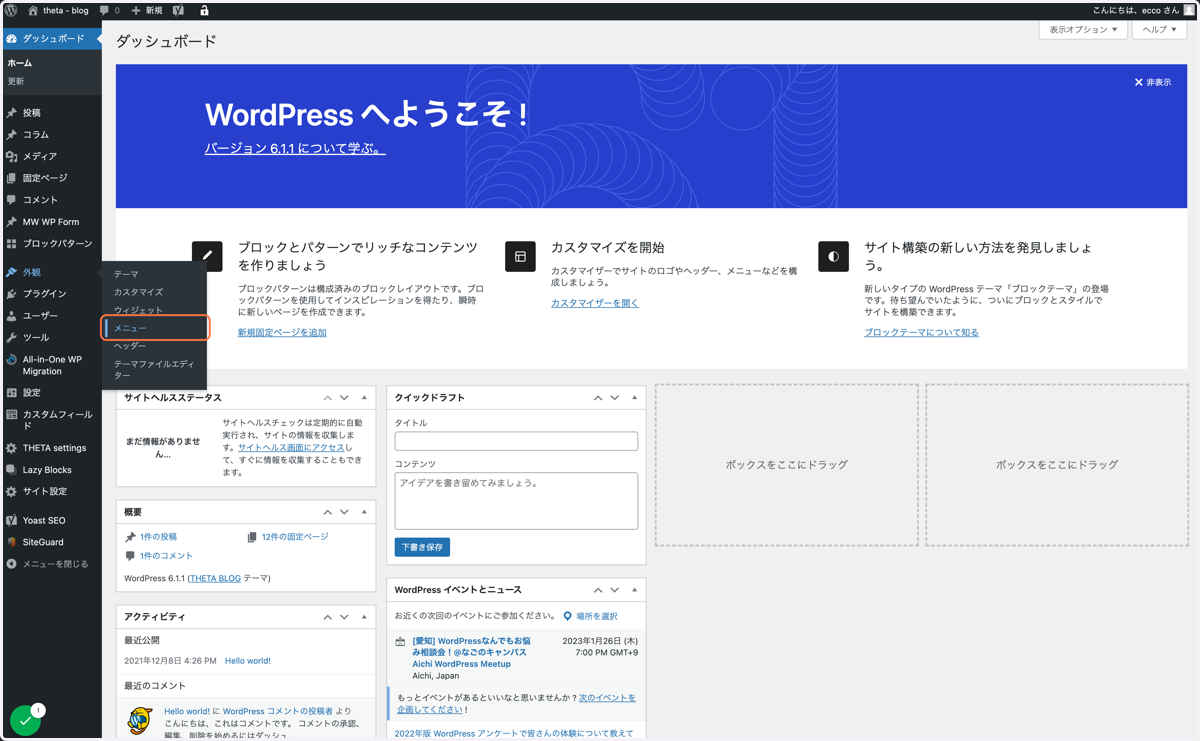Screen dimensions: 1200x741
Task: Click the ユーザー icon in sidebar
Action: (12, 316)
